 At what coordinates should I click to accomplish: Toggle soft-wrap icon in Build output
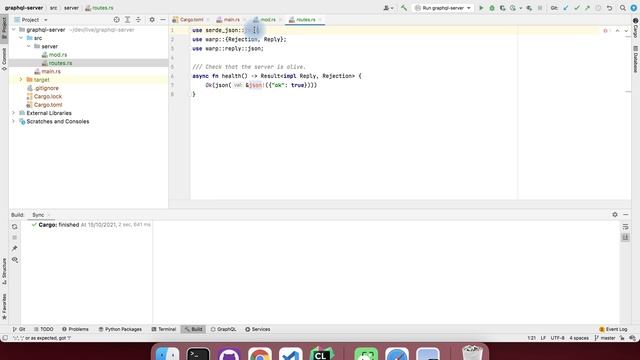point(625,227)
